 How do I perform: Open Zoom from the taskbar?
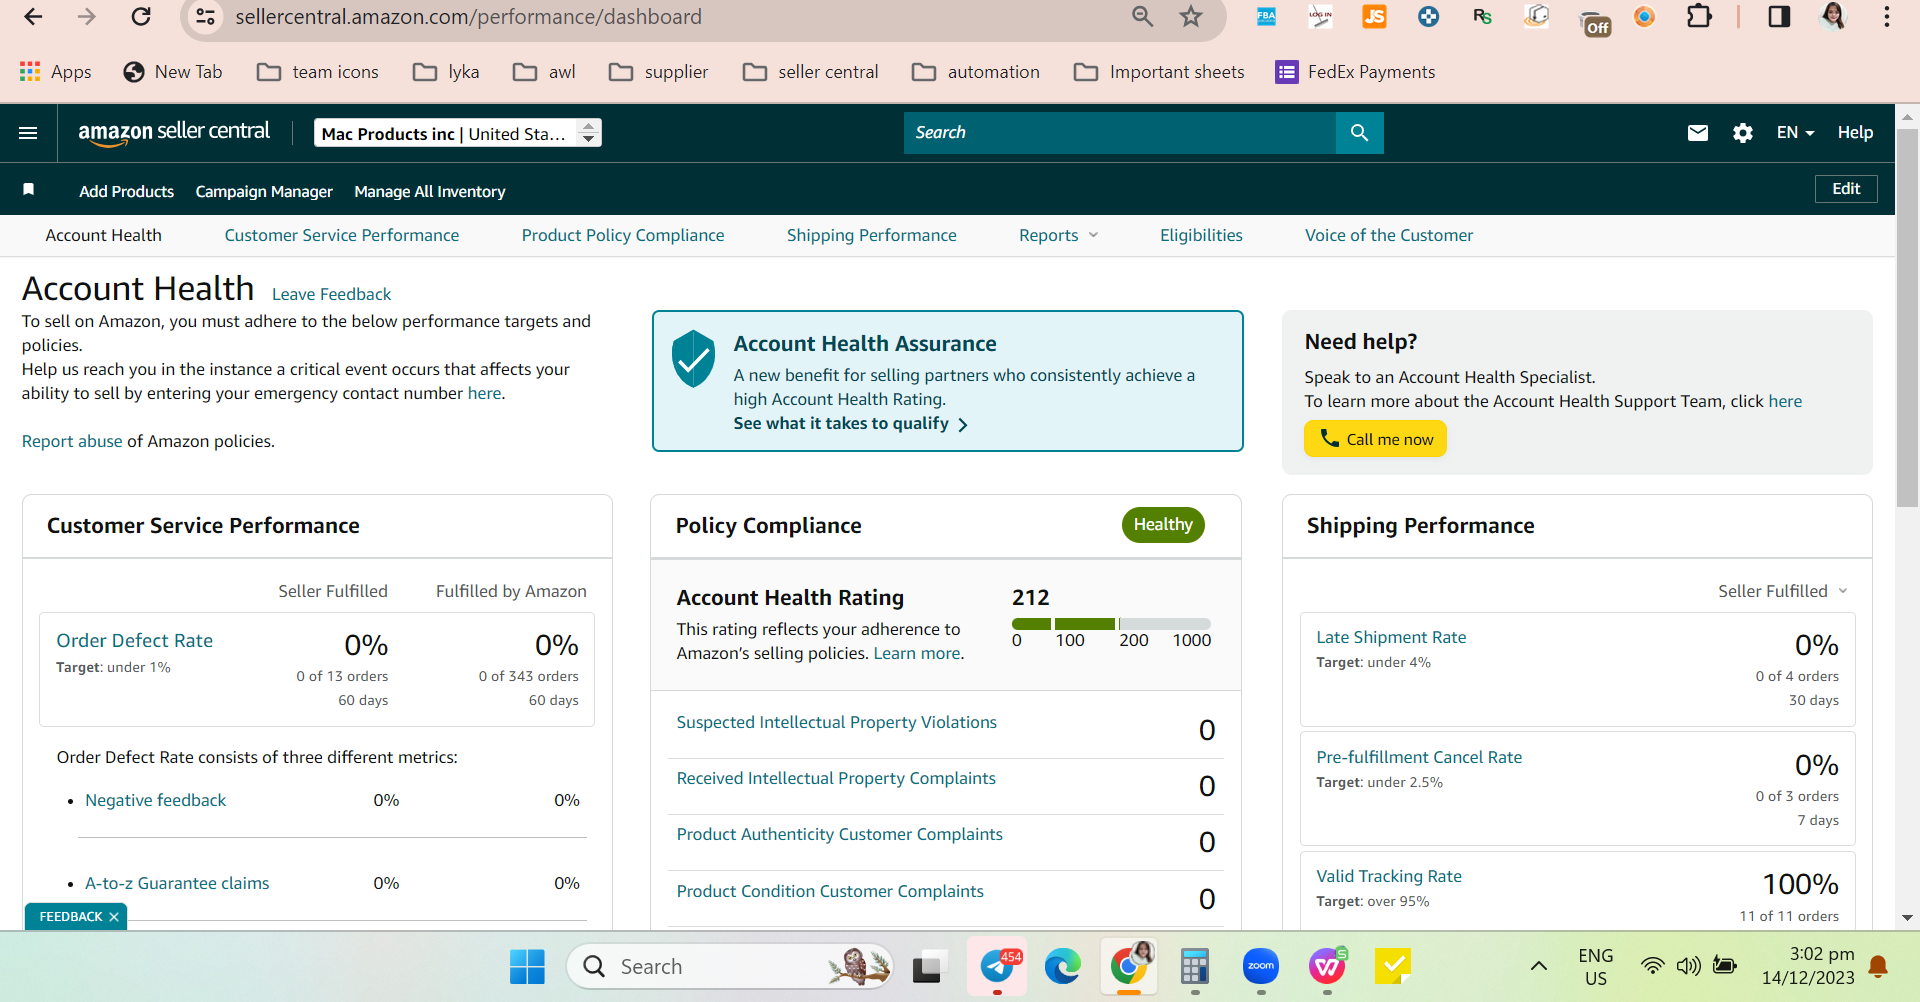tap(1260, 967)
